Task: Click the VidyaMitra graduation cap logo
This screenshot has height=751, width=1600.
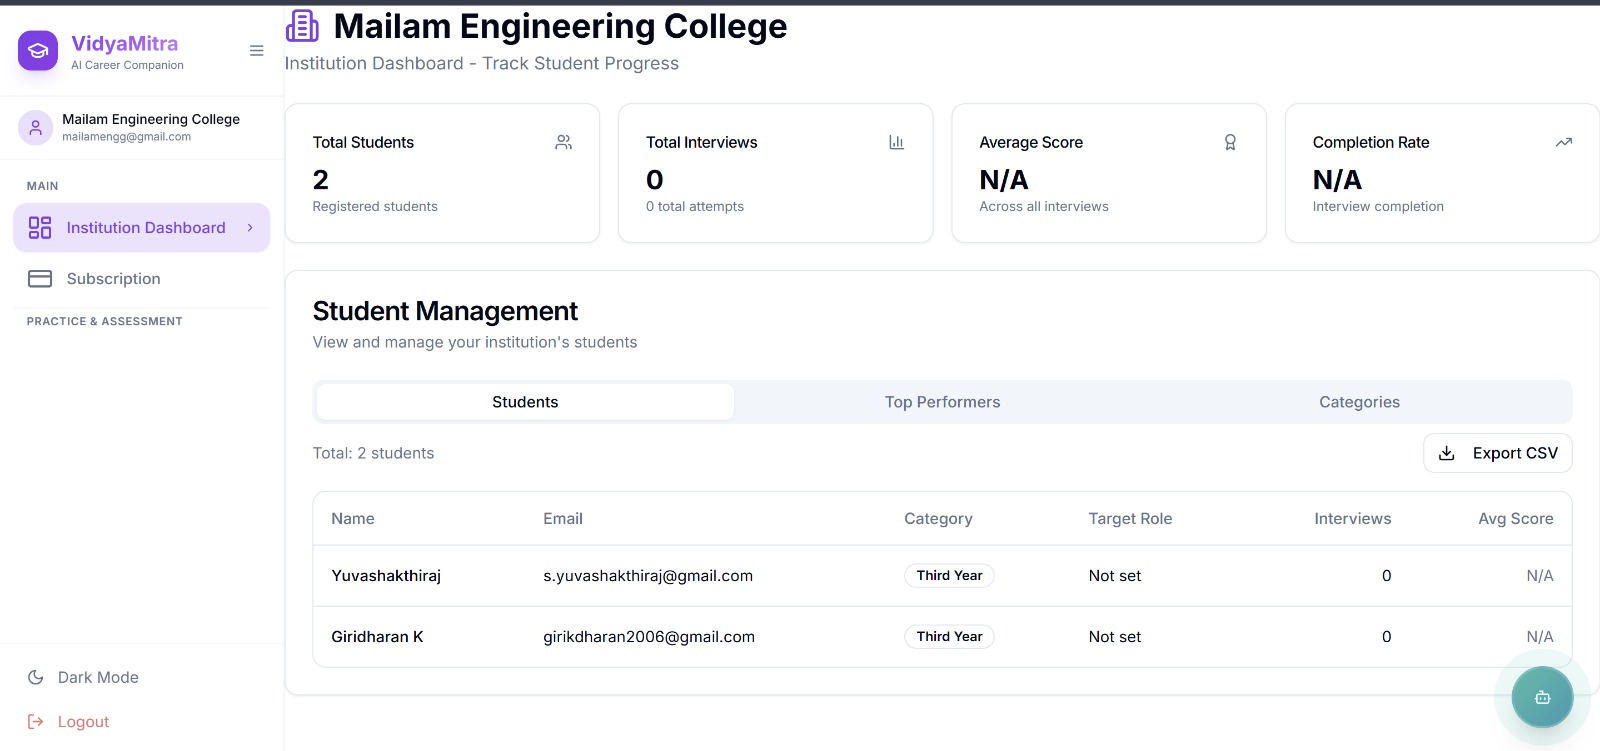Action: point(38,51)
